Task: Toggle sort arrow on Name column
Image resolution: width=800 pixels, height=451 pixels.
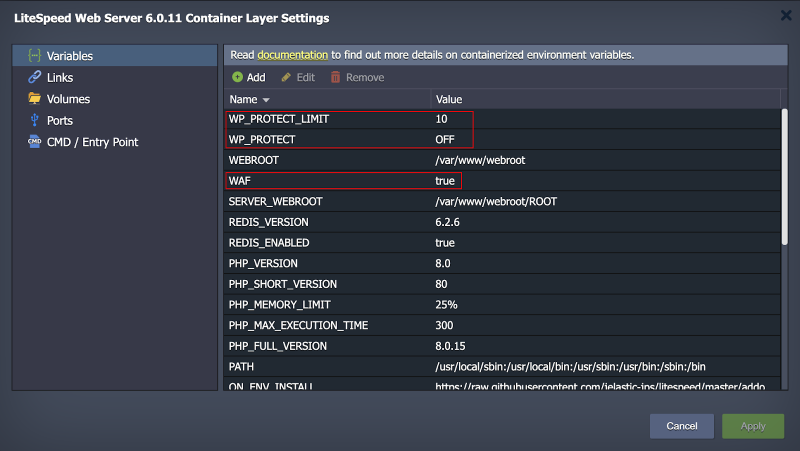Action: tap(266, 100)
